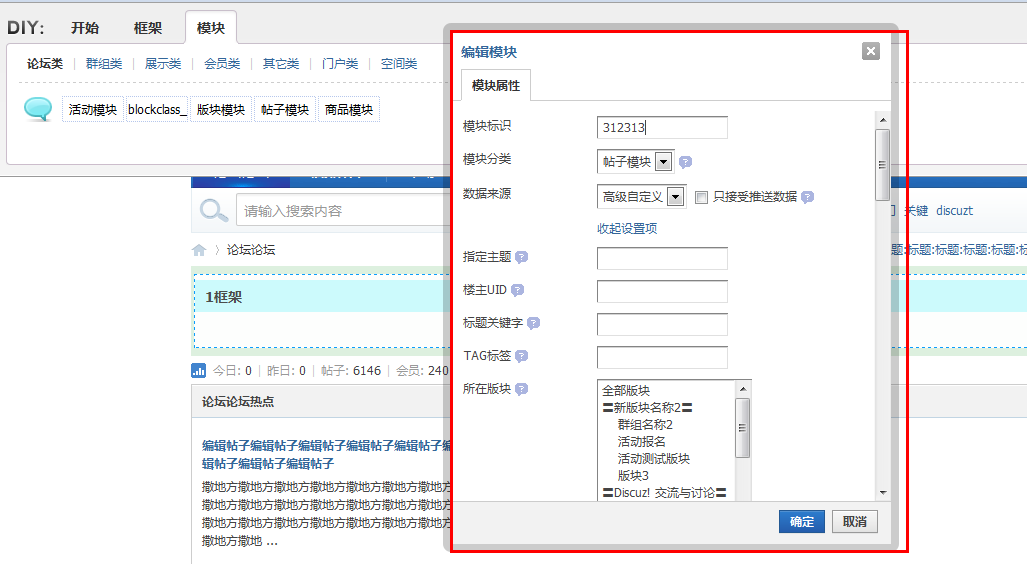The height and width of the screenshot is (564, 1027).
Task: Open the 编辑帖子 hot thread title
Action: click(326, 454)
